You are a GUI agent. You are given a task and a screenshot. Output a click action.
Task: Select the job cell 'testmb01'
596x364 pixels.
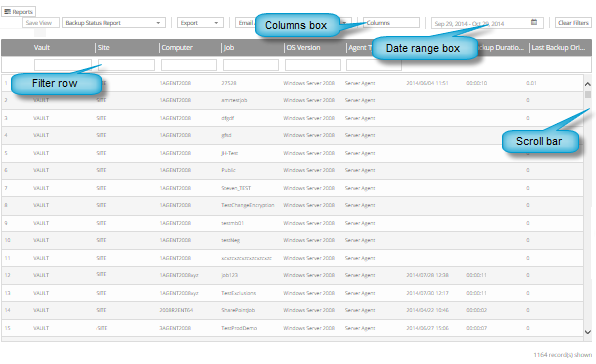tap(232, 223)
